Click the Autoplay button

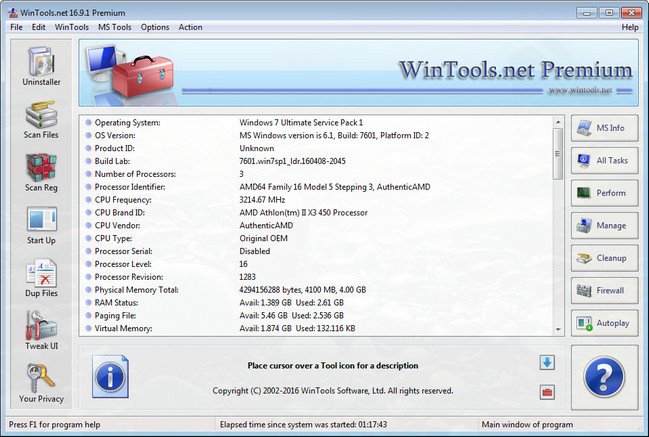604,323
